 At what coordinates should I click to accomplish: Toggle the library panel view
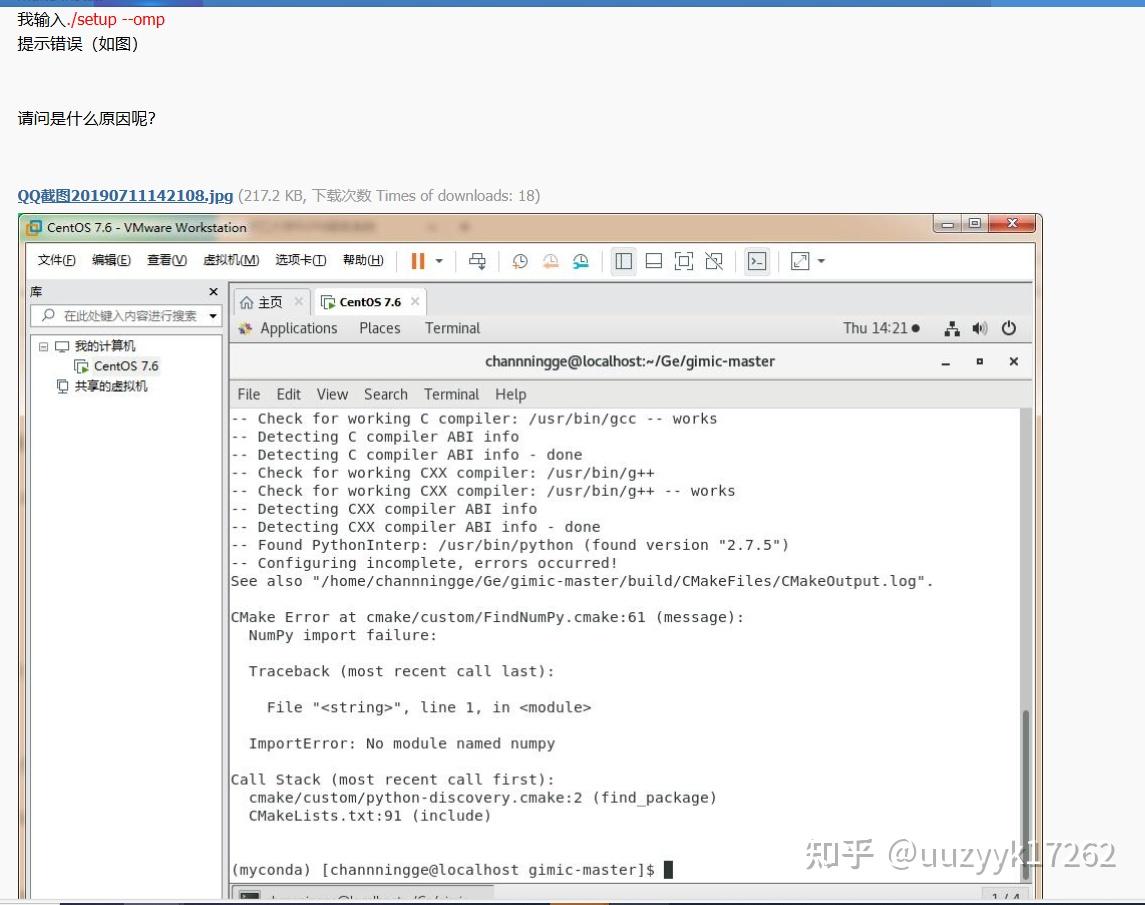pos(624,261)
